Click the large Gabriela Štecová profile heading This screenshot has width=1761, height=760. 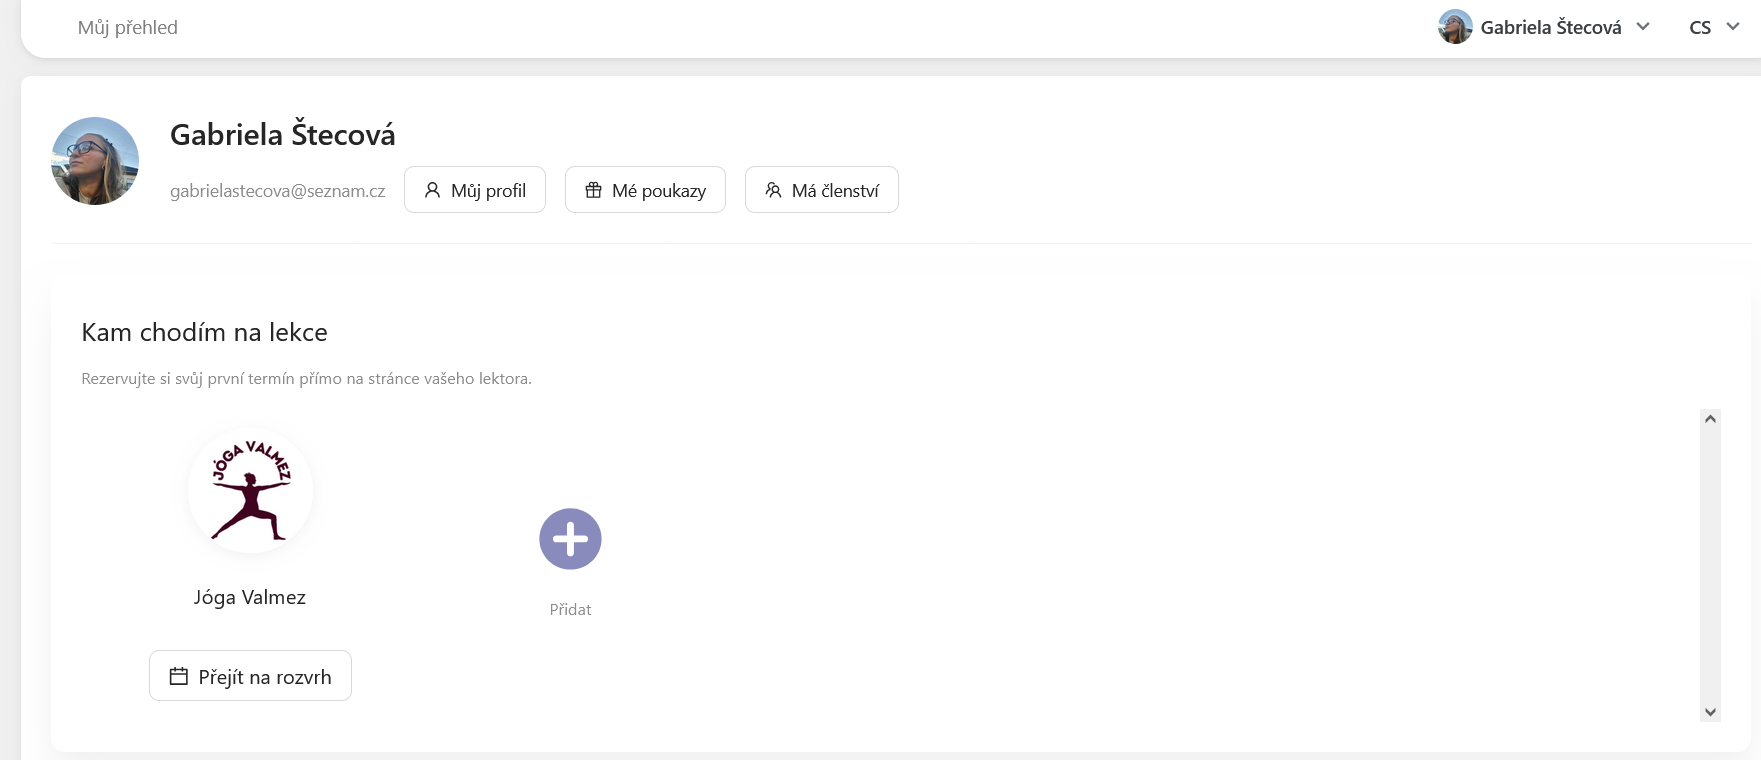[x=283, y=135]
